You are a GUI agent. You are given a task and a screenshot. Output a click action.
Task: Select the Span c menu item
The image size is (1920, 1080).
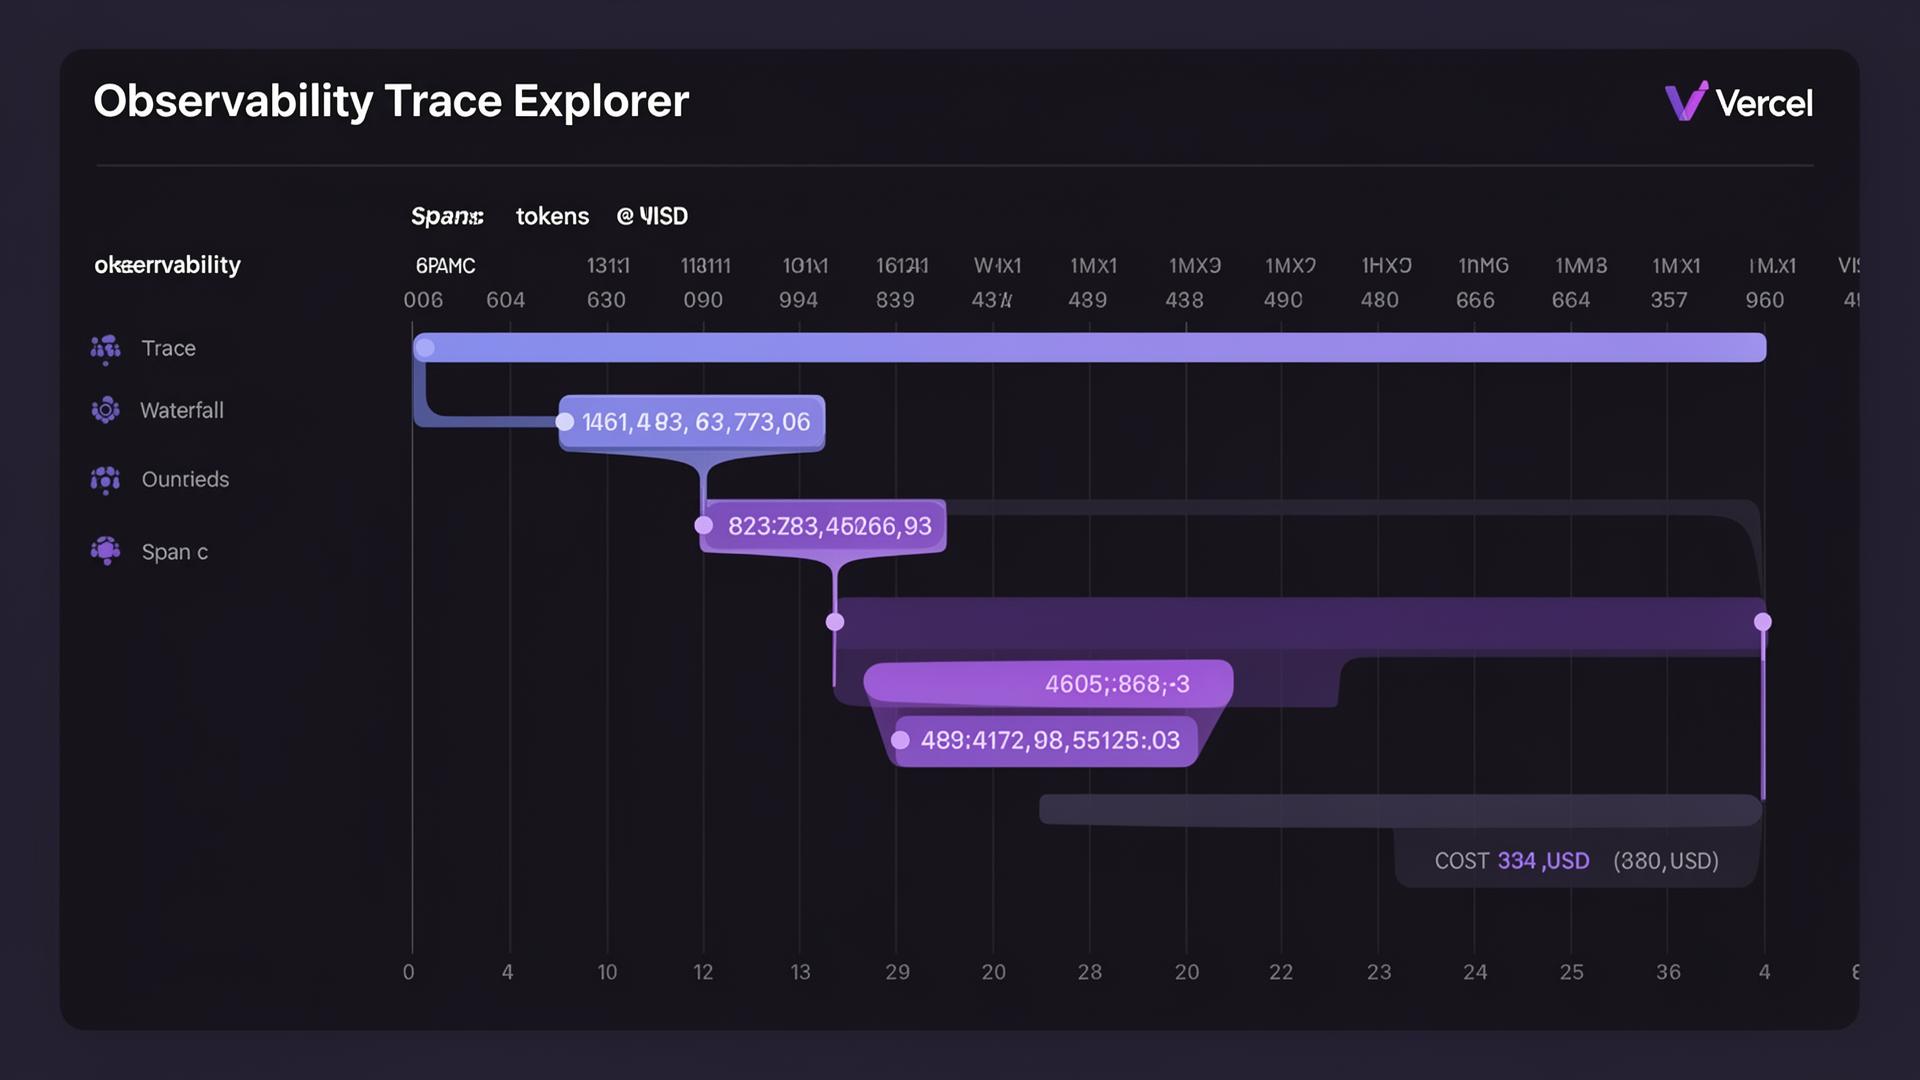pyautogui.click(x=174, y=552)
